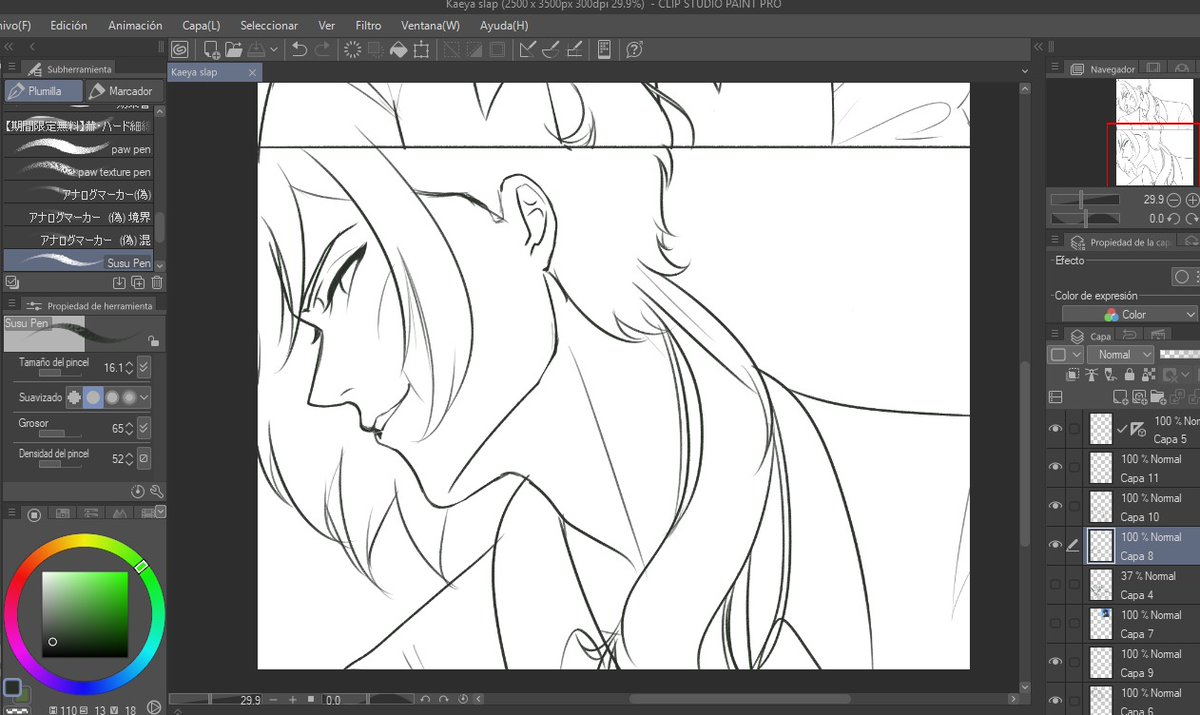Open the Edición menu

pyautogui.click(x=69, y=25)
